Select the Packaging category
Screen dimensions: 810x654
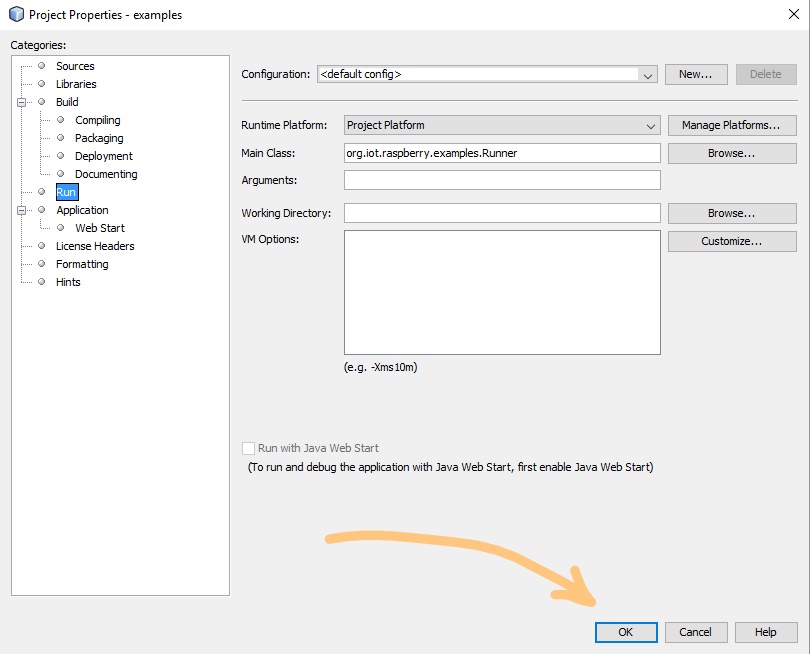pos(99,138)
